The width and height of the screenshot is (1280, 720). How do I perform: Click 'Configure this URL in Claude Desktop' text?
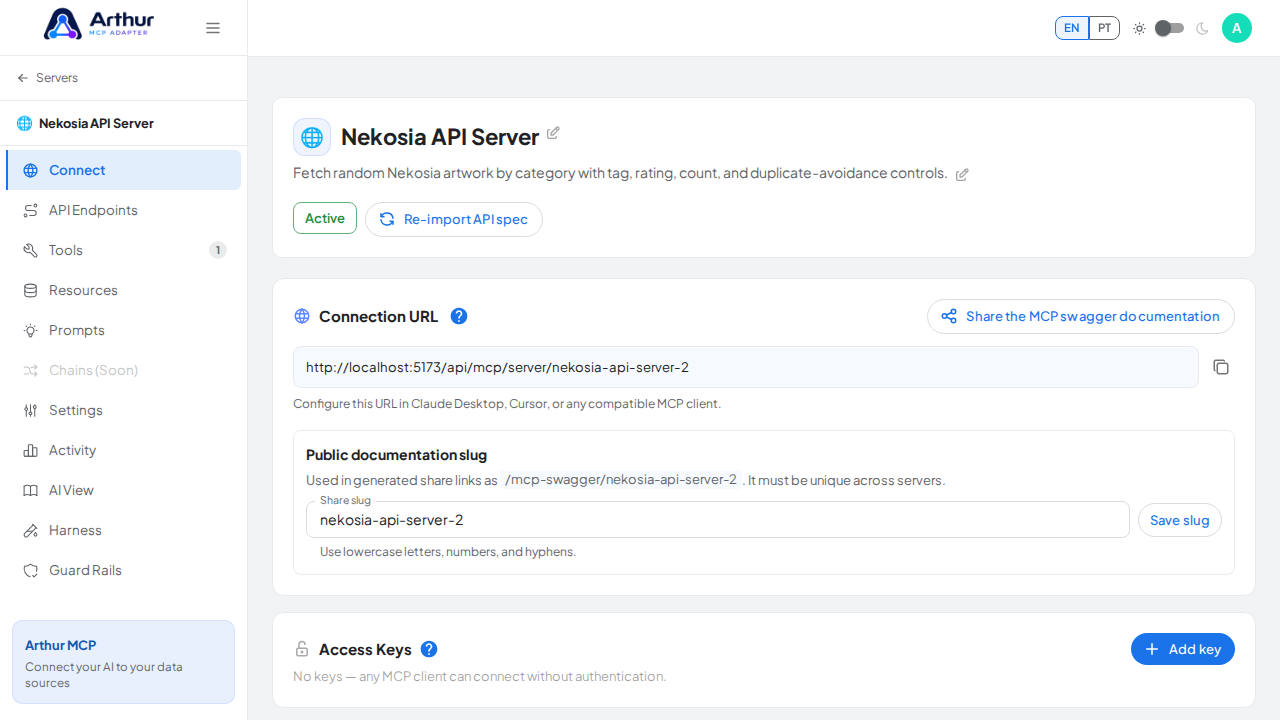(x=507, y=404)
